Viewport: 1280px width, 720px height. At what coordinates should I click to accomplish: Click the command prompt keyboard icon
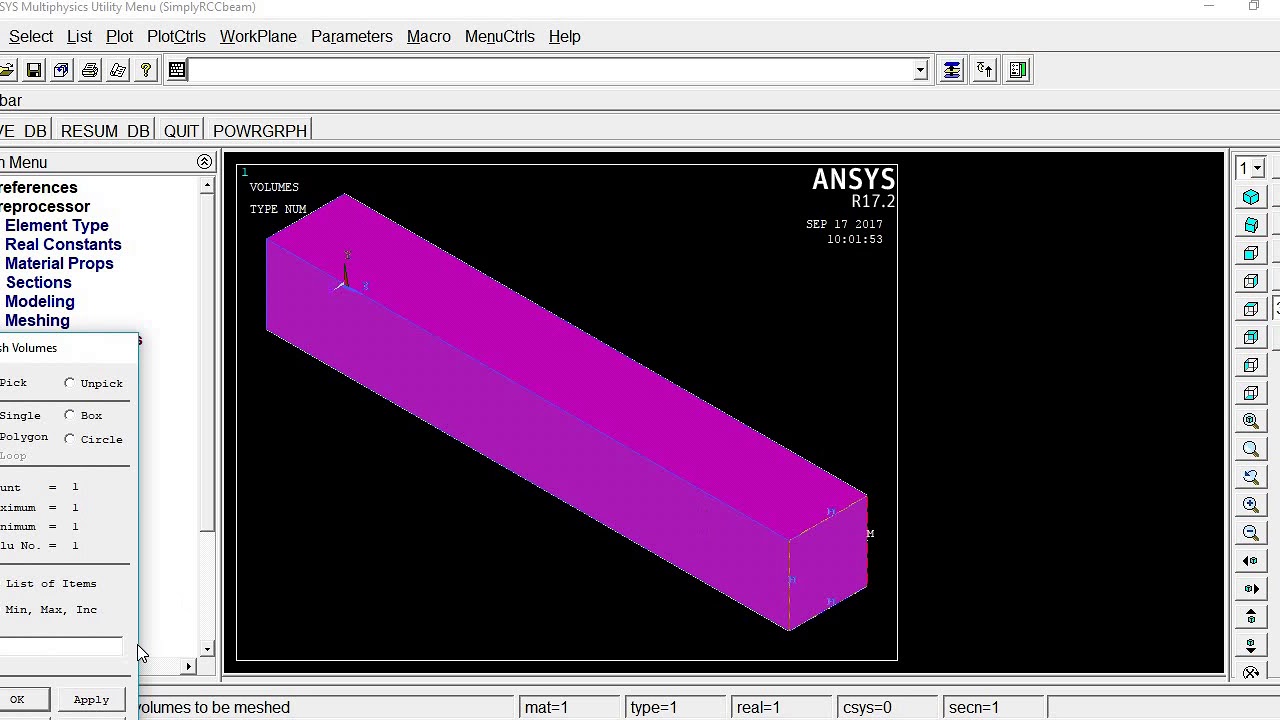coord(177,70)
